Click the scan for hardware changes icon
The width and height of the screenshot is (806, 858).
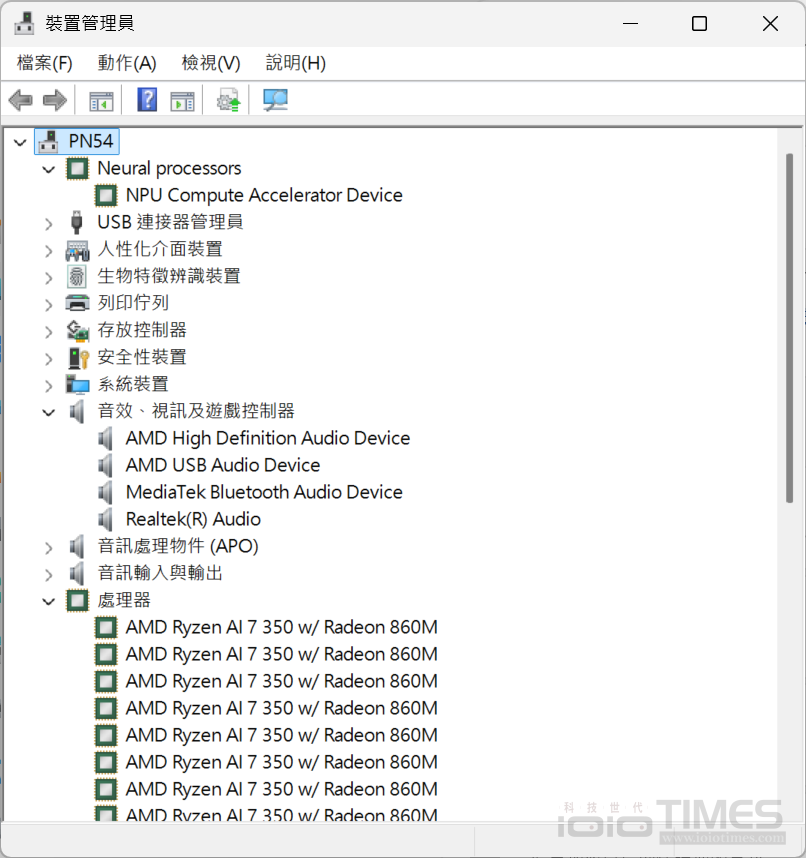pos(275,100)
